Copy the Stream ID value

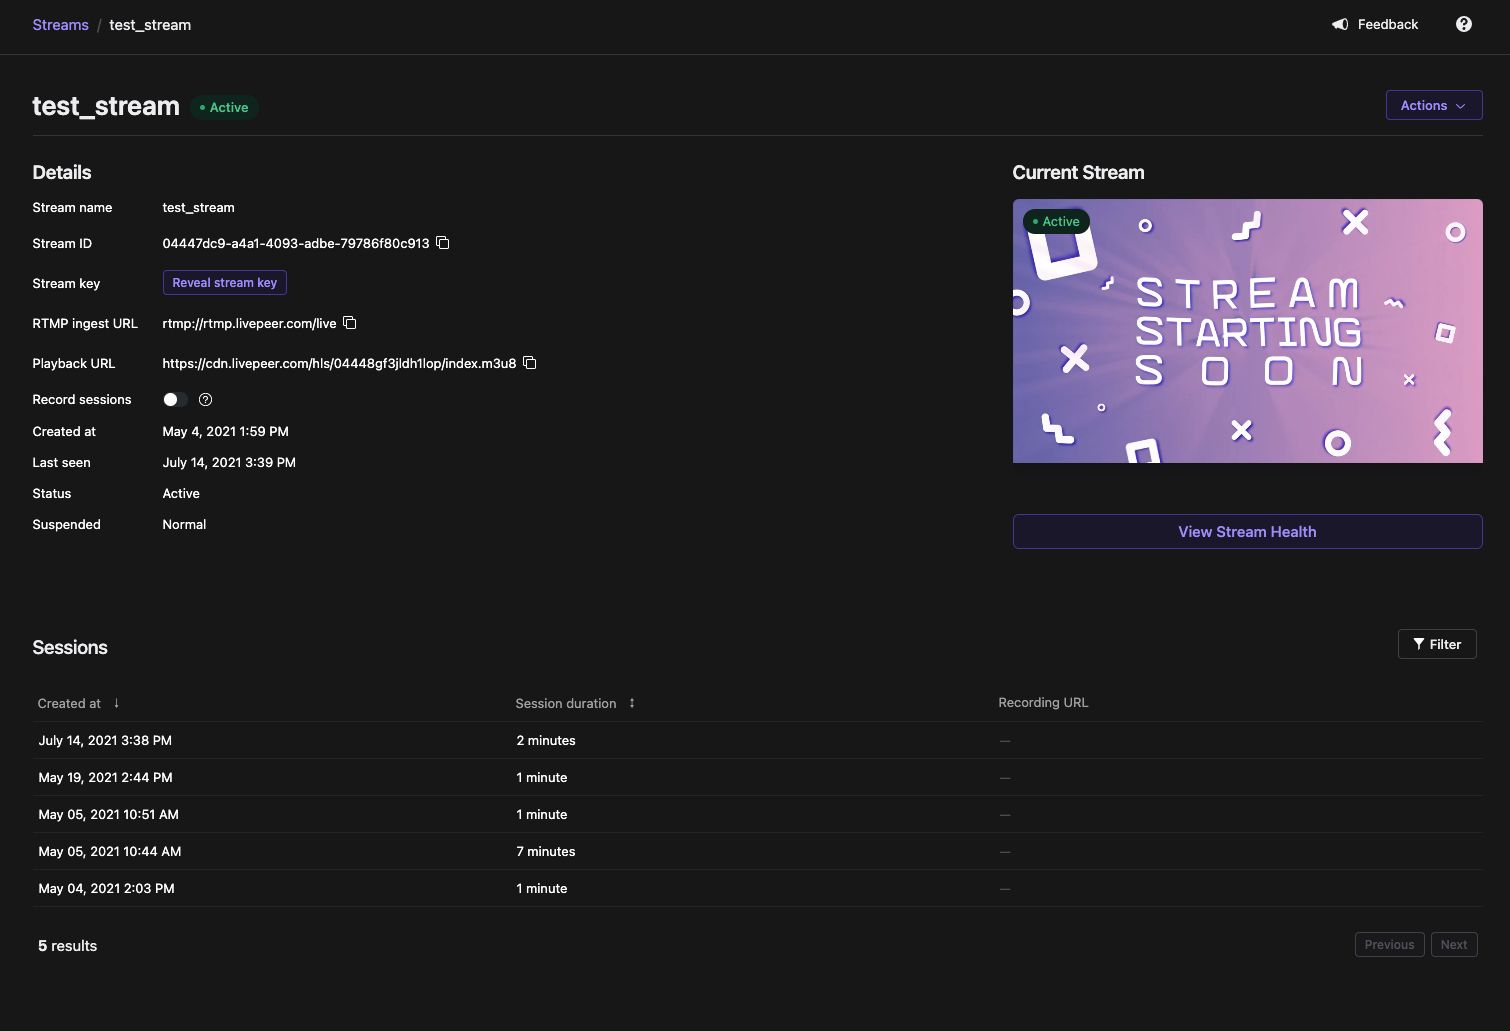click(x=443, y=243)
